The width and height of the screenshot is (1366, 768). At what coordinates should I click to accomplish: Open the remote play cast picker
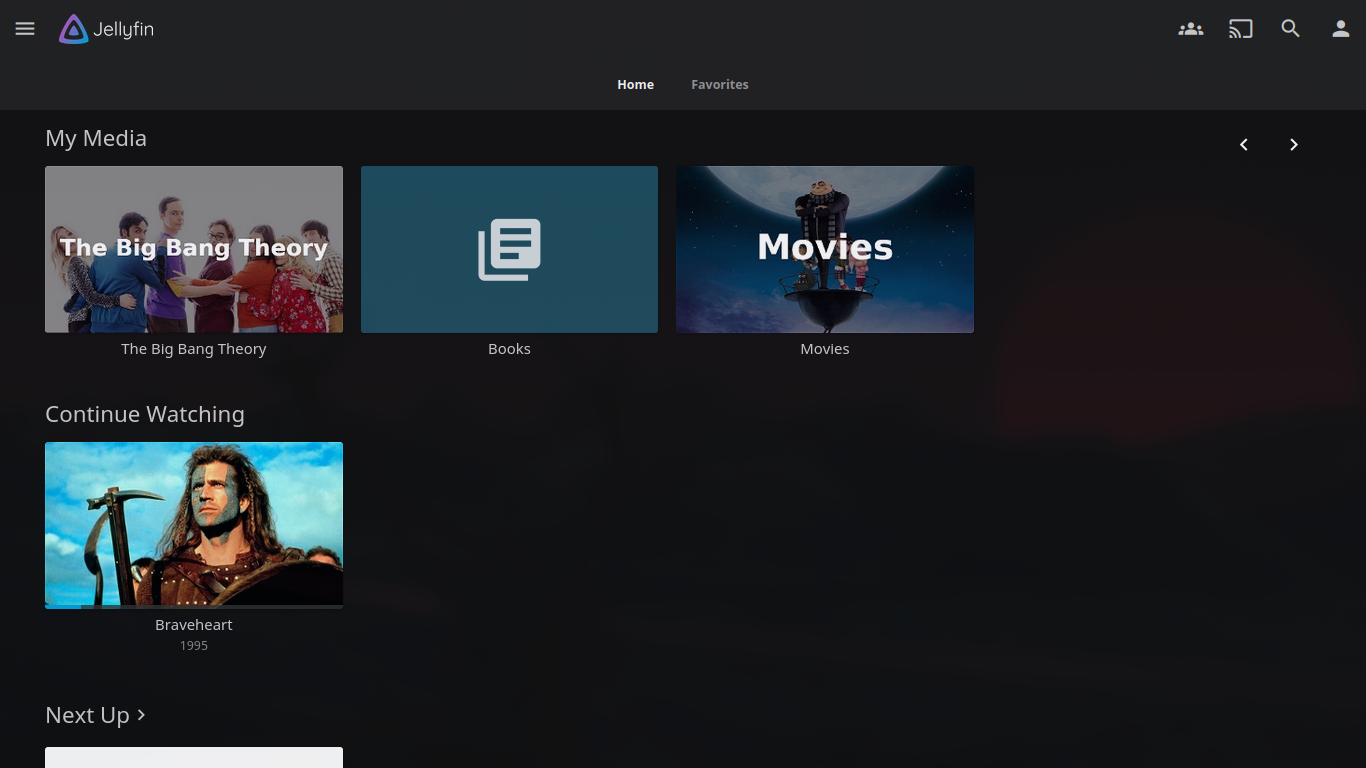click(1240, 28)
